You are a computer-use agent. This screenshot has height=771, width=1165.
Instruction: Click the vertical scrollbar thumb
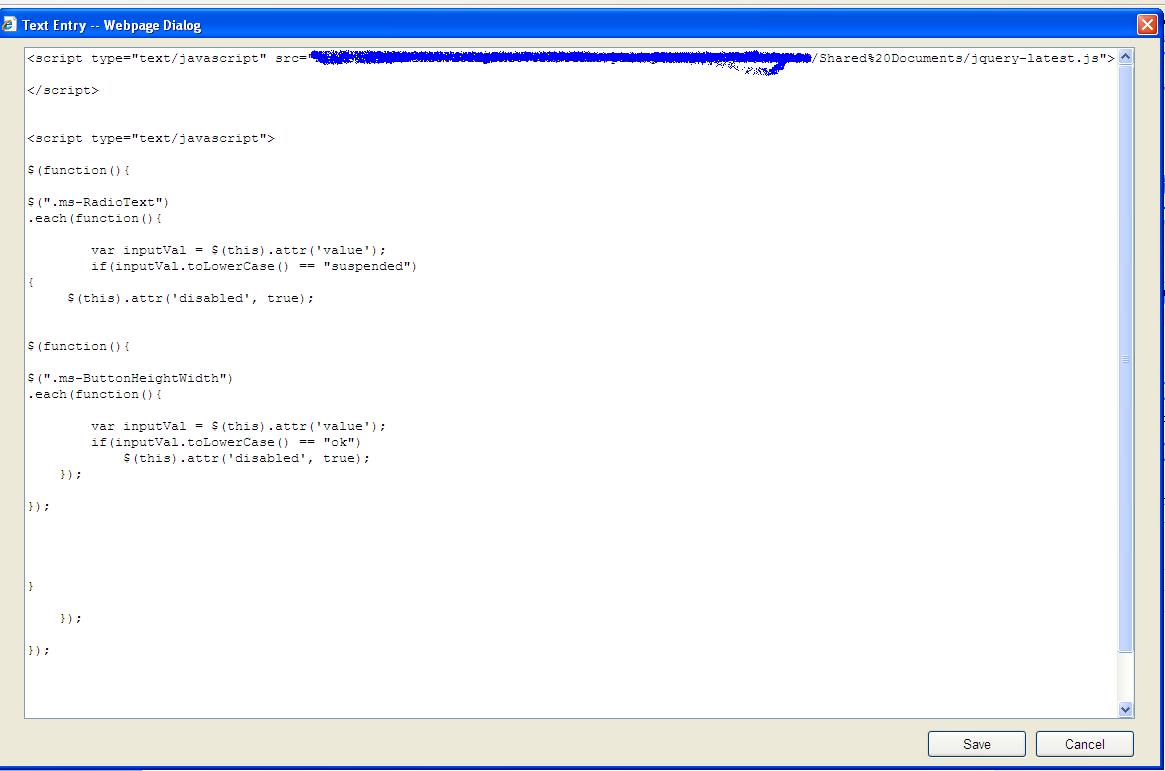coord(1126,359)
